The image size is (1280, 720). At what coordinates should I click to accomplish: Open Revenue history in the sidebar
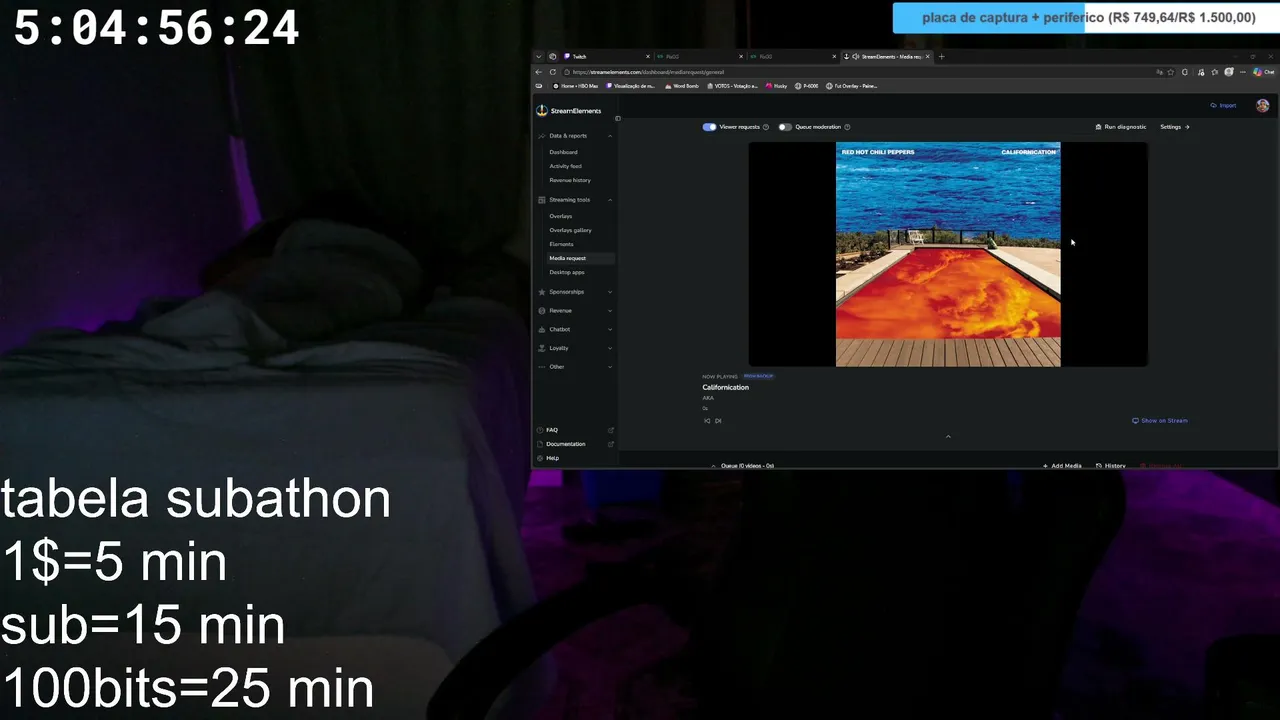point(570,180)
